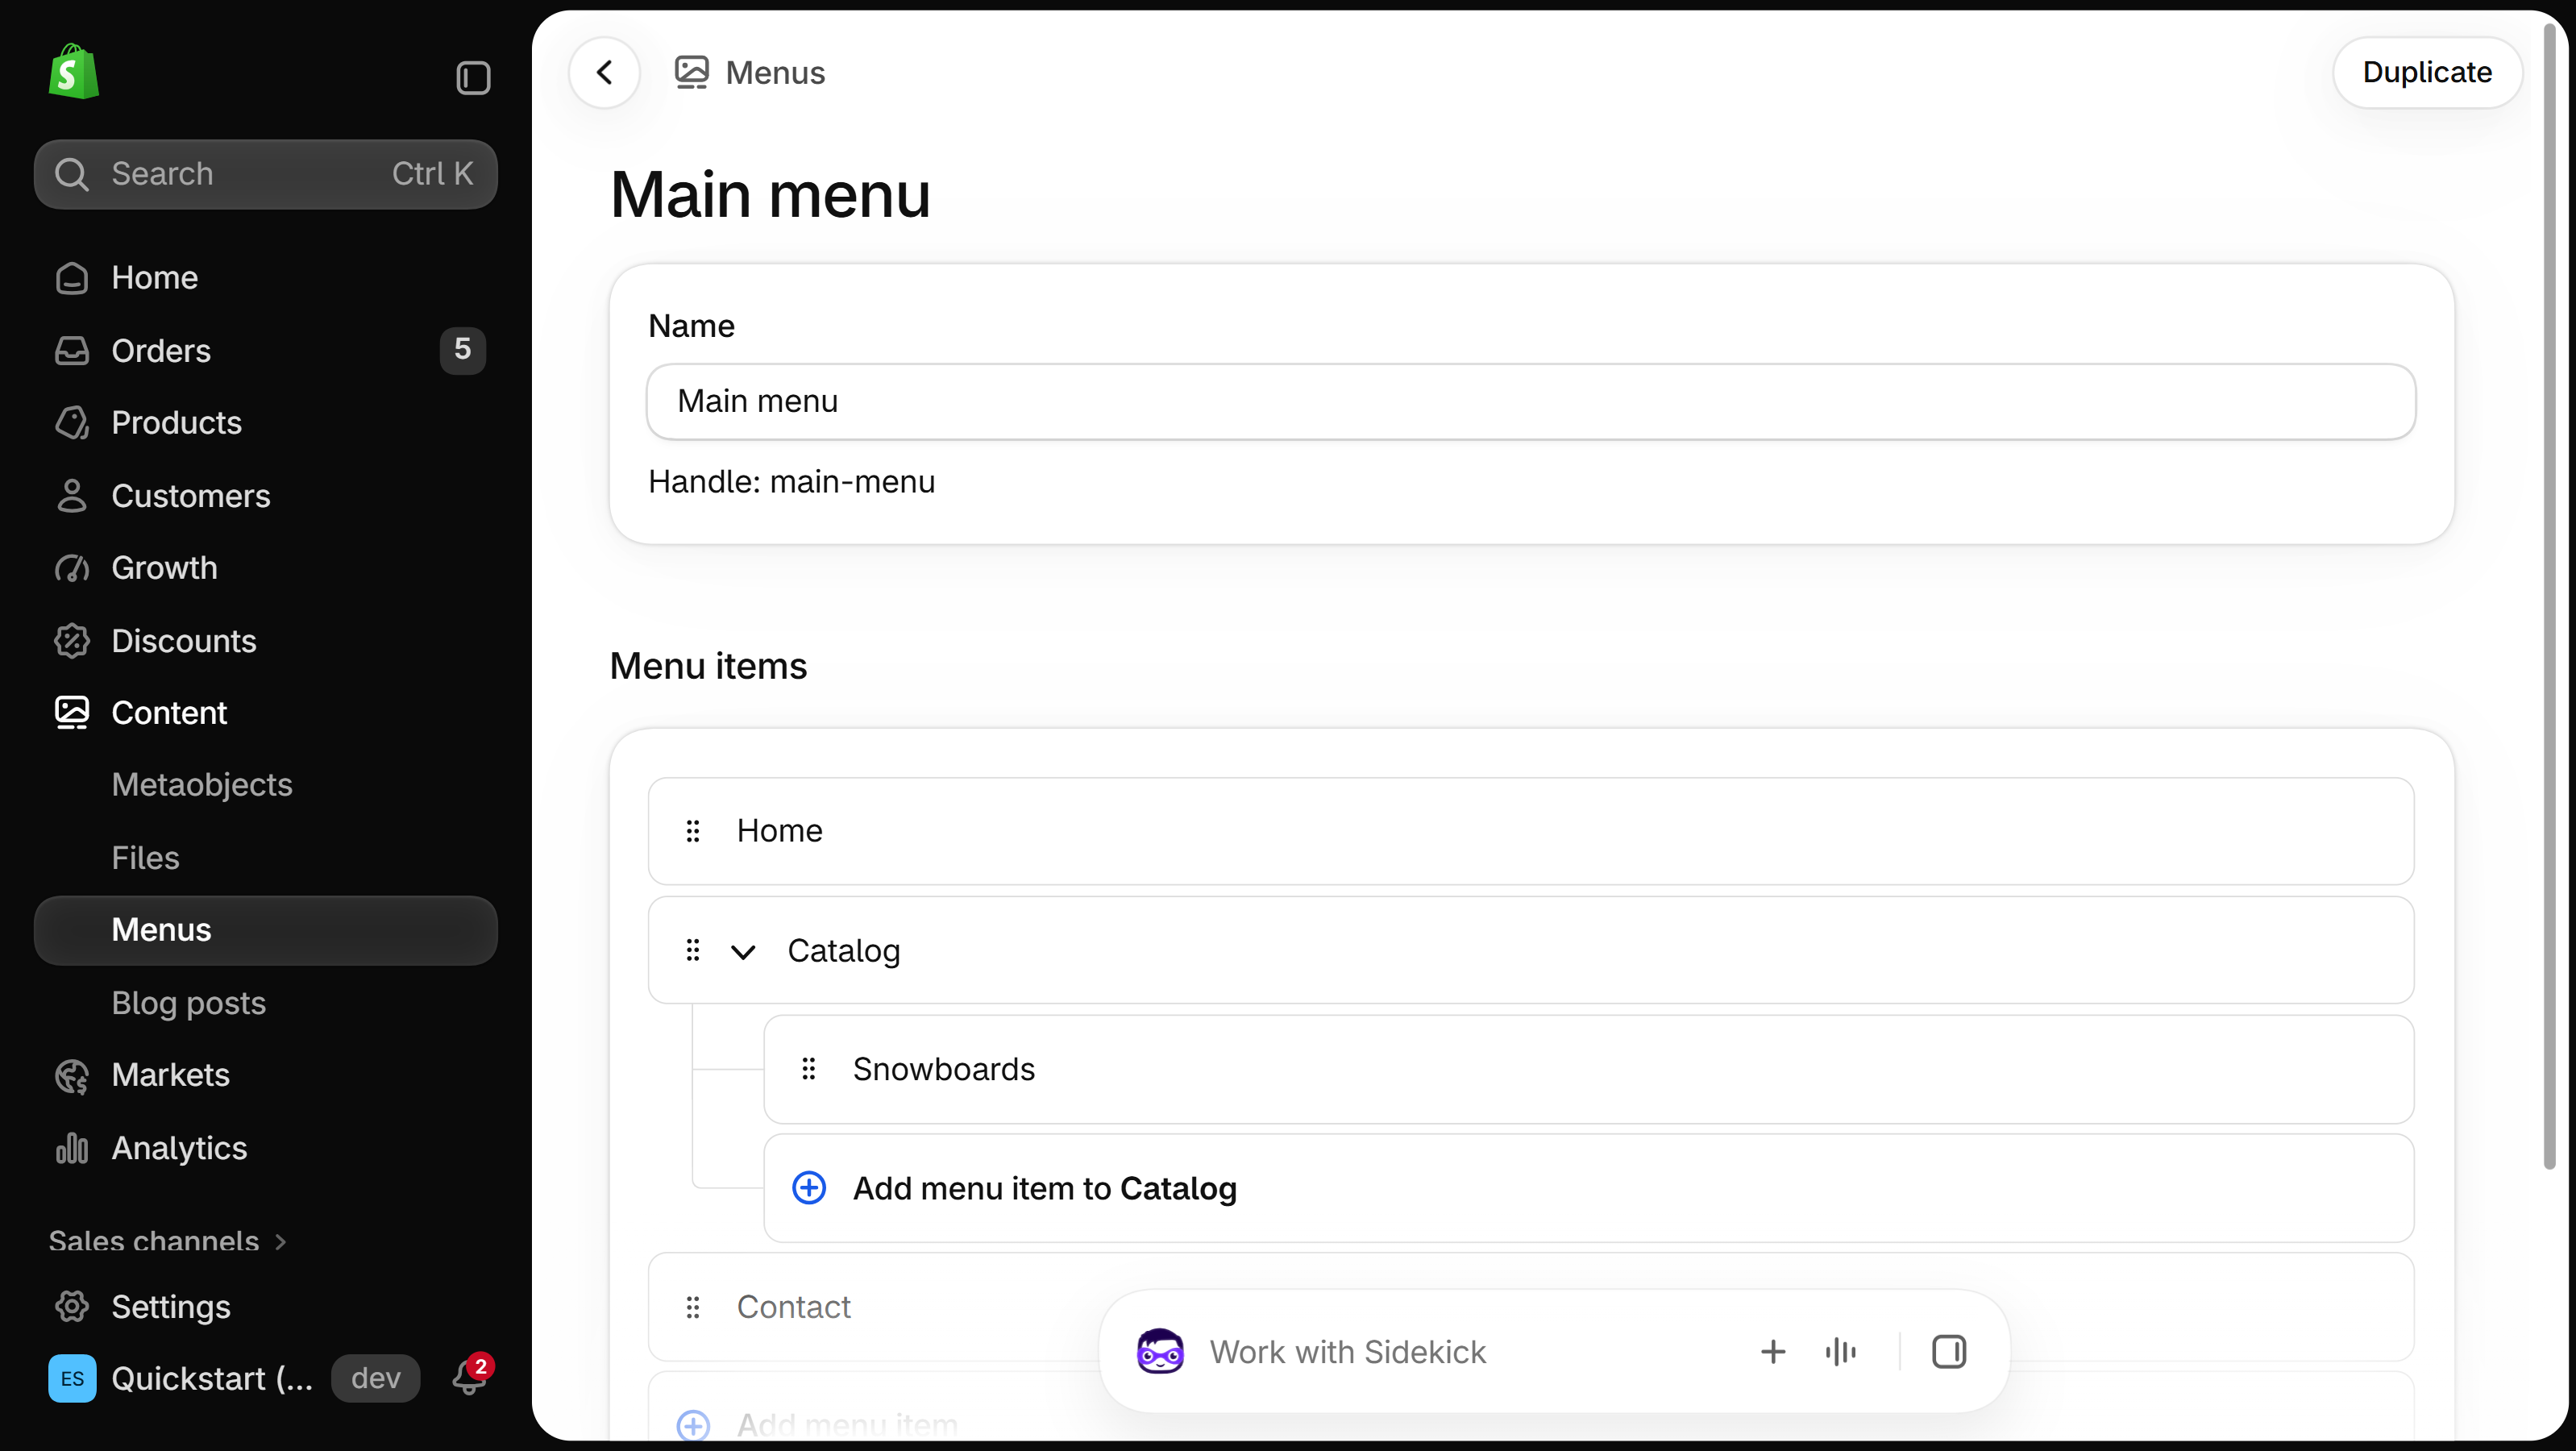Image resolution: width=2576 pixels, height=1451 pixels.
Task: Activate the Sidekick voice waveform icon
Action: click(x=1840, y=1352)
